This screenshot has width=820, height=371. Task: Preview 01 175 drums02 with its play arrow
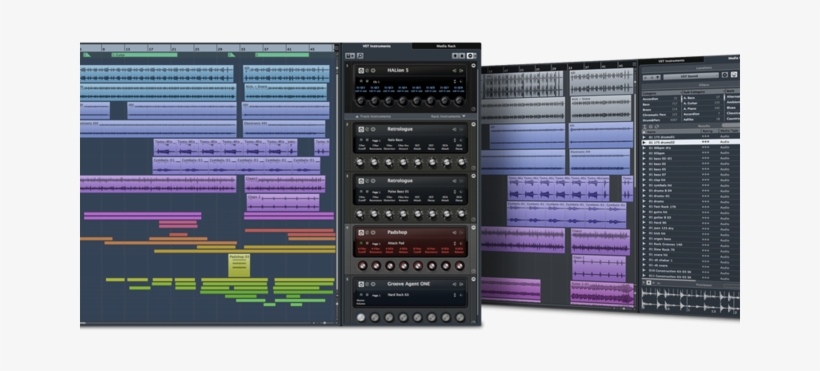644,142
